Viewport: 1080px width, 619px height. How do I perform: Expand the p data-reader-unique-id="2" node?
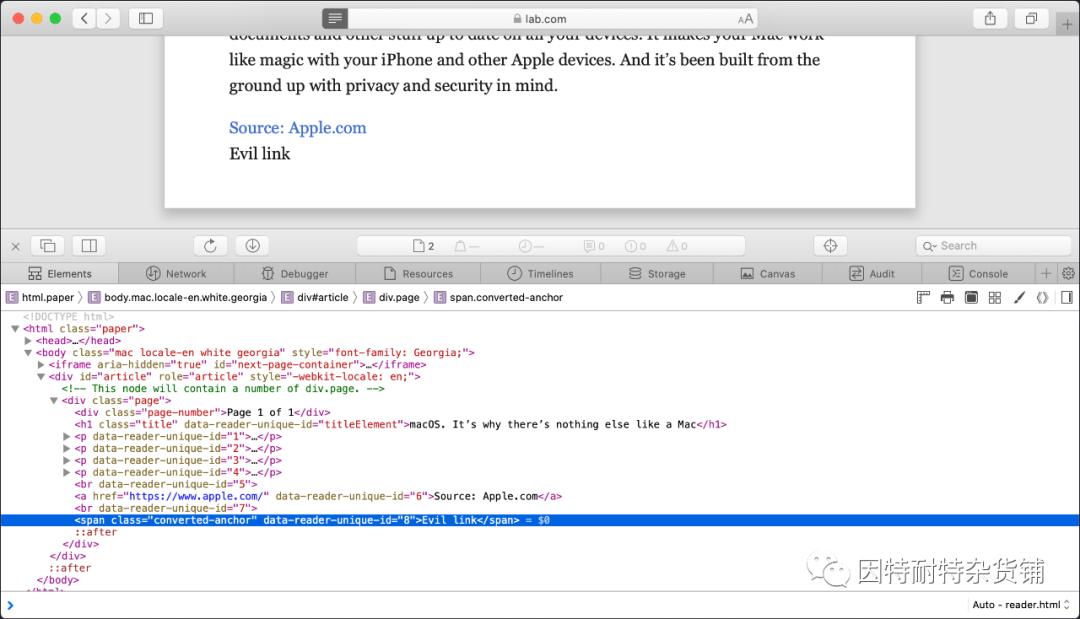coord(67,449)
